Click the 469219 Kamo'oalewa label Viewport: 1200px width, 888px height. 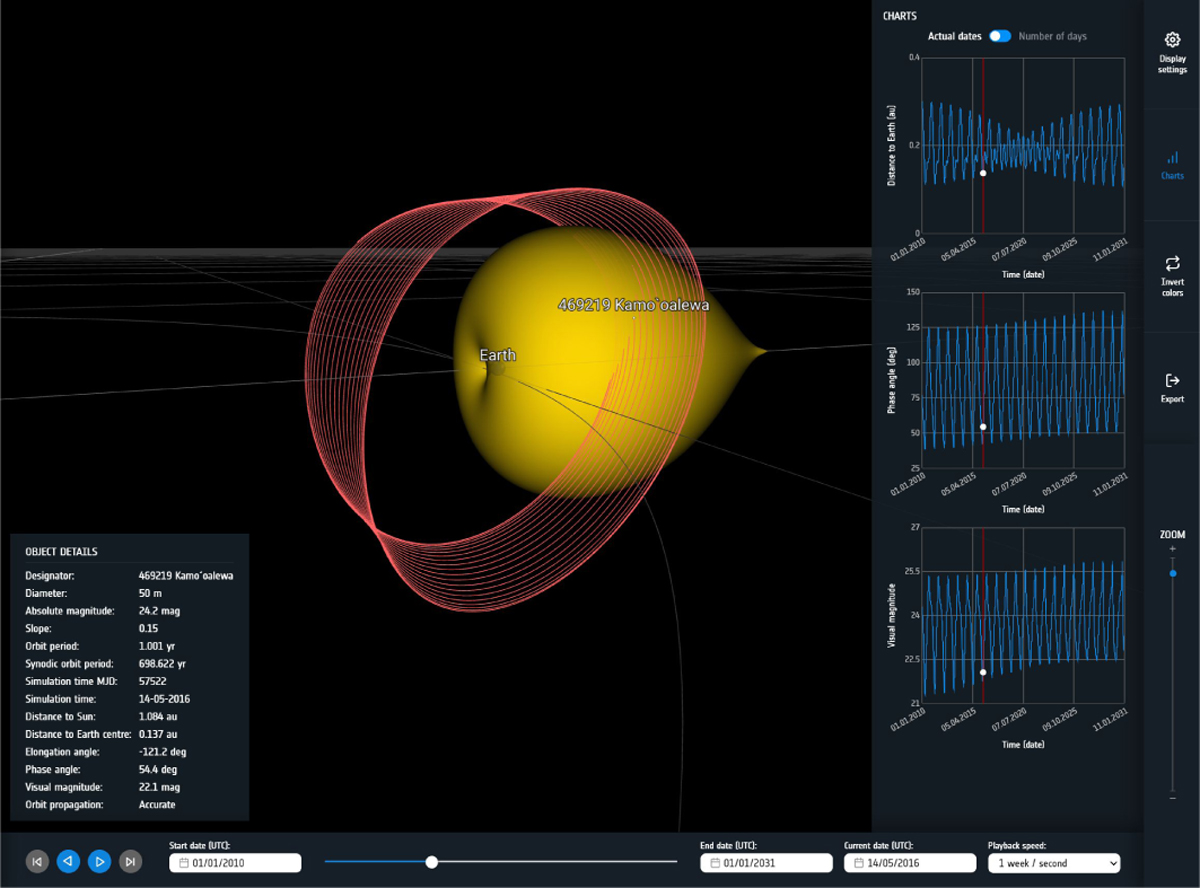click(x=632, y=303)
